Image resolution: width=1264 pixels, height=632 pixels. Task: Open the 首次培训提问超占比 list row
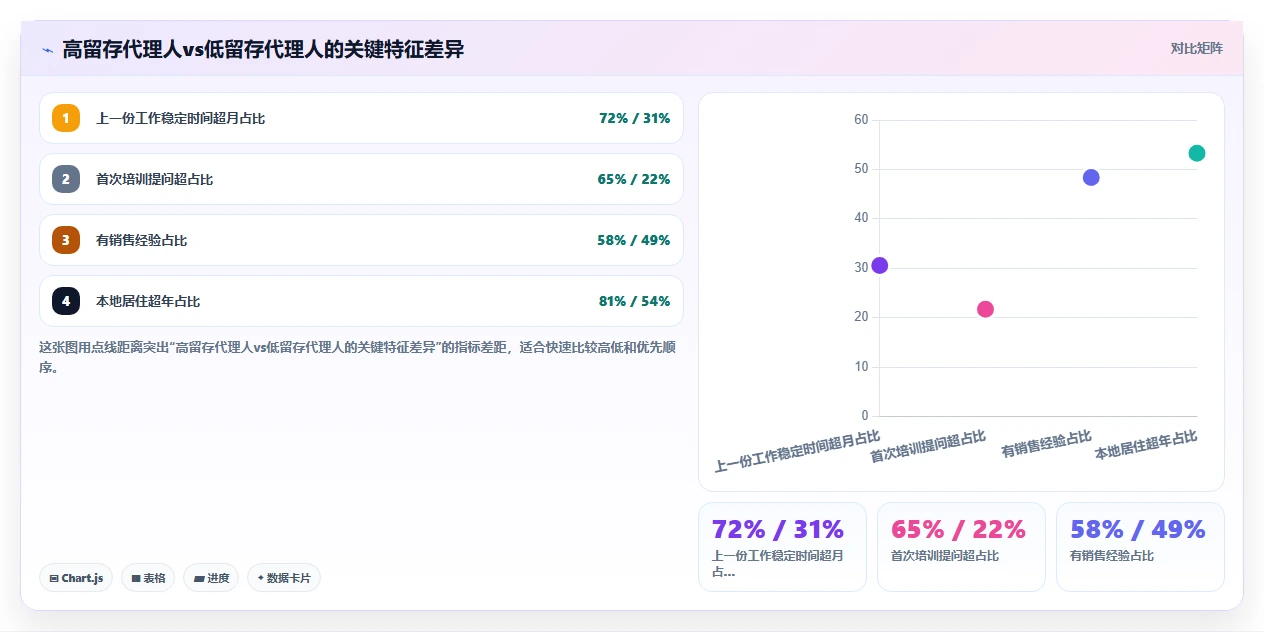(x=361, y=179)
